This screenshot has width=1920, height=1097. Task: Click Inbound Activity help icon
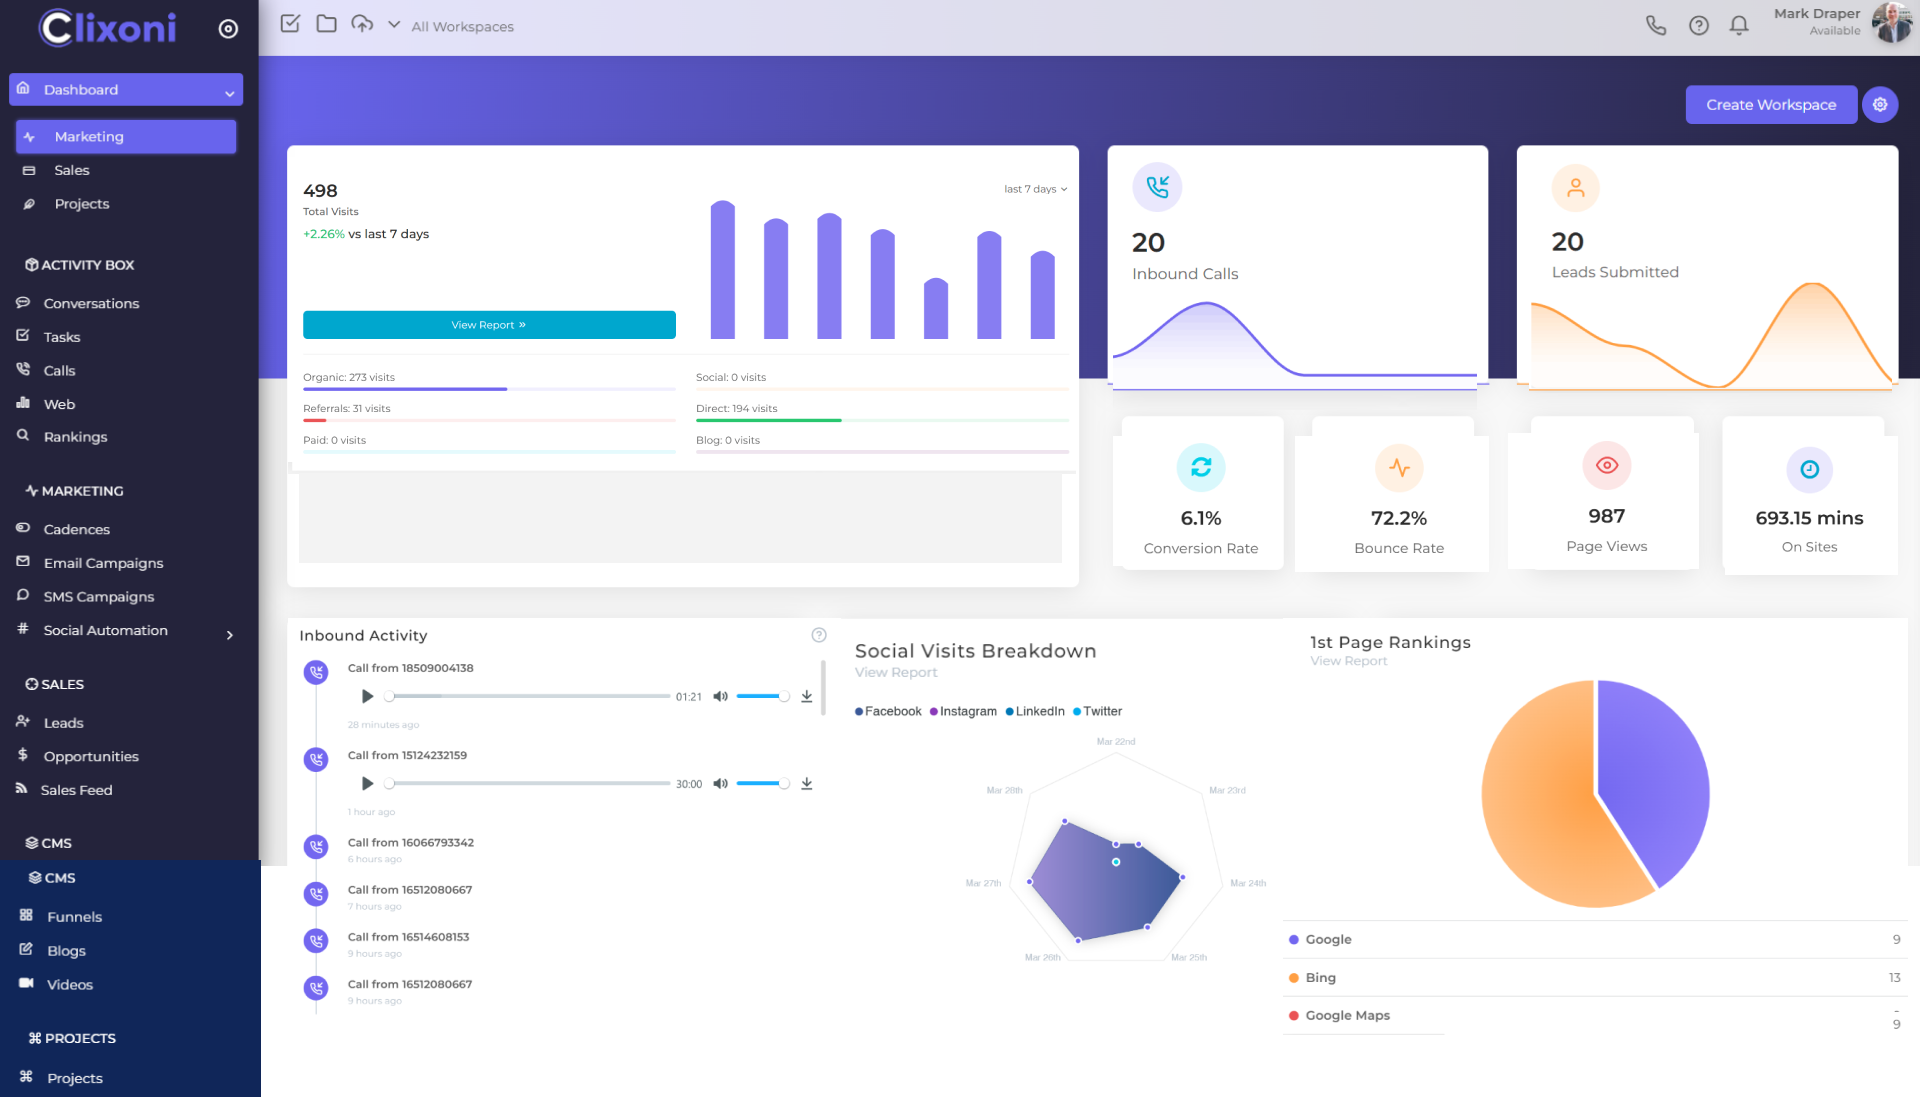coord(819,635)
